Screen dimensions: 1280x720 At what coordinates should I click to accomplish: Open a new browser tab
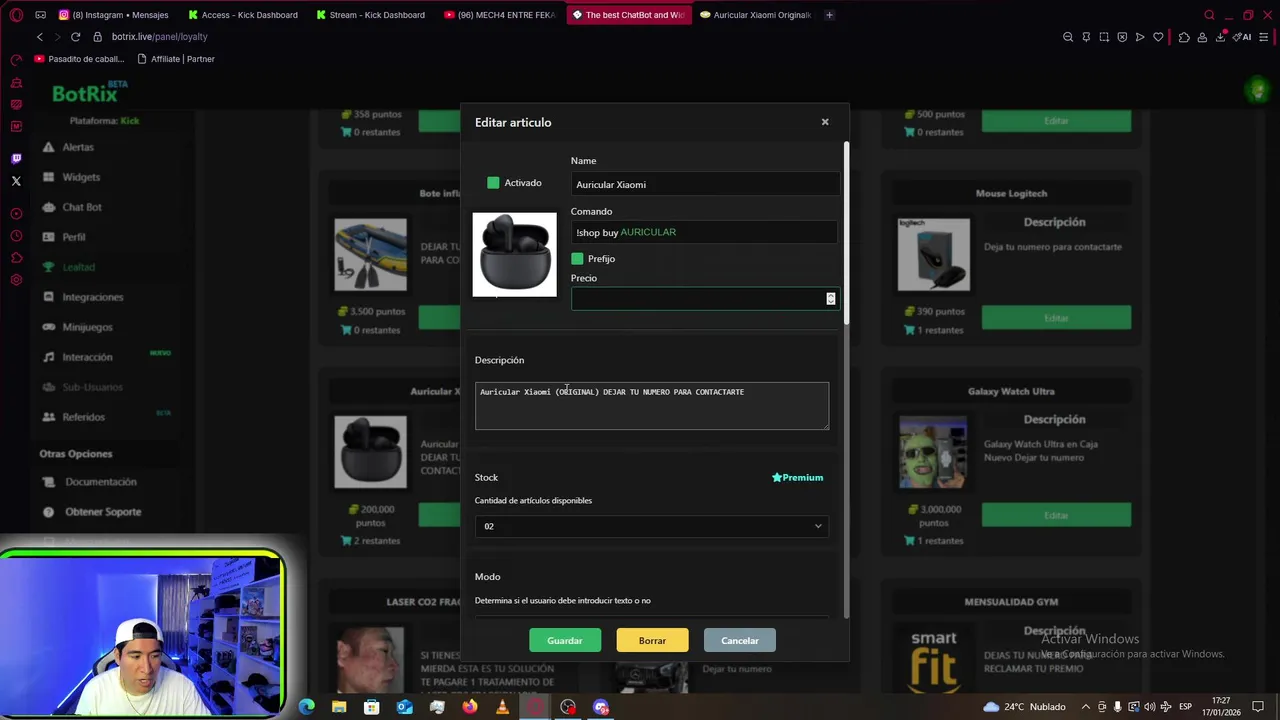[830, 15]
